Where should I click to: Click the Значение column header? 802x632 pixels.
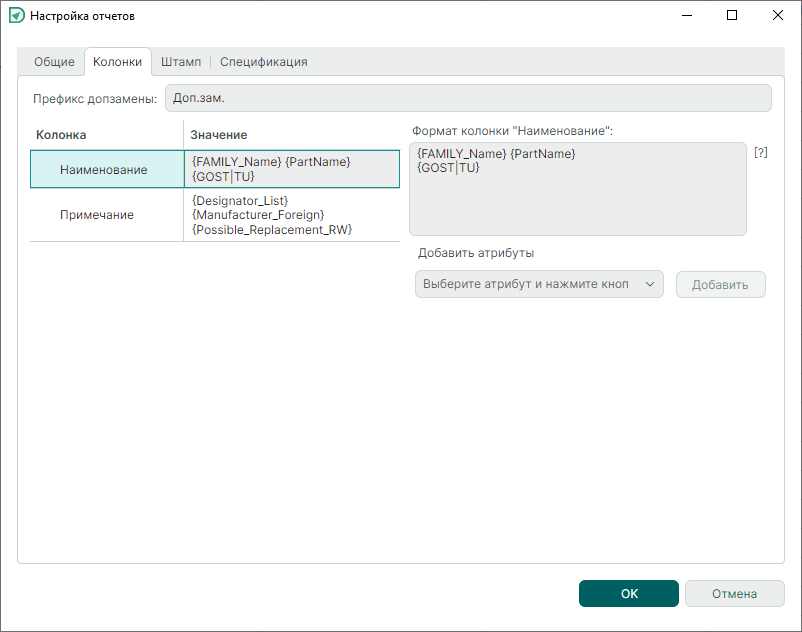click(219, 134)
